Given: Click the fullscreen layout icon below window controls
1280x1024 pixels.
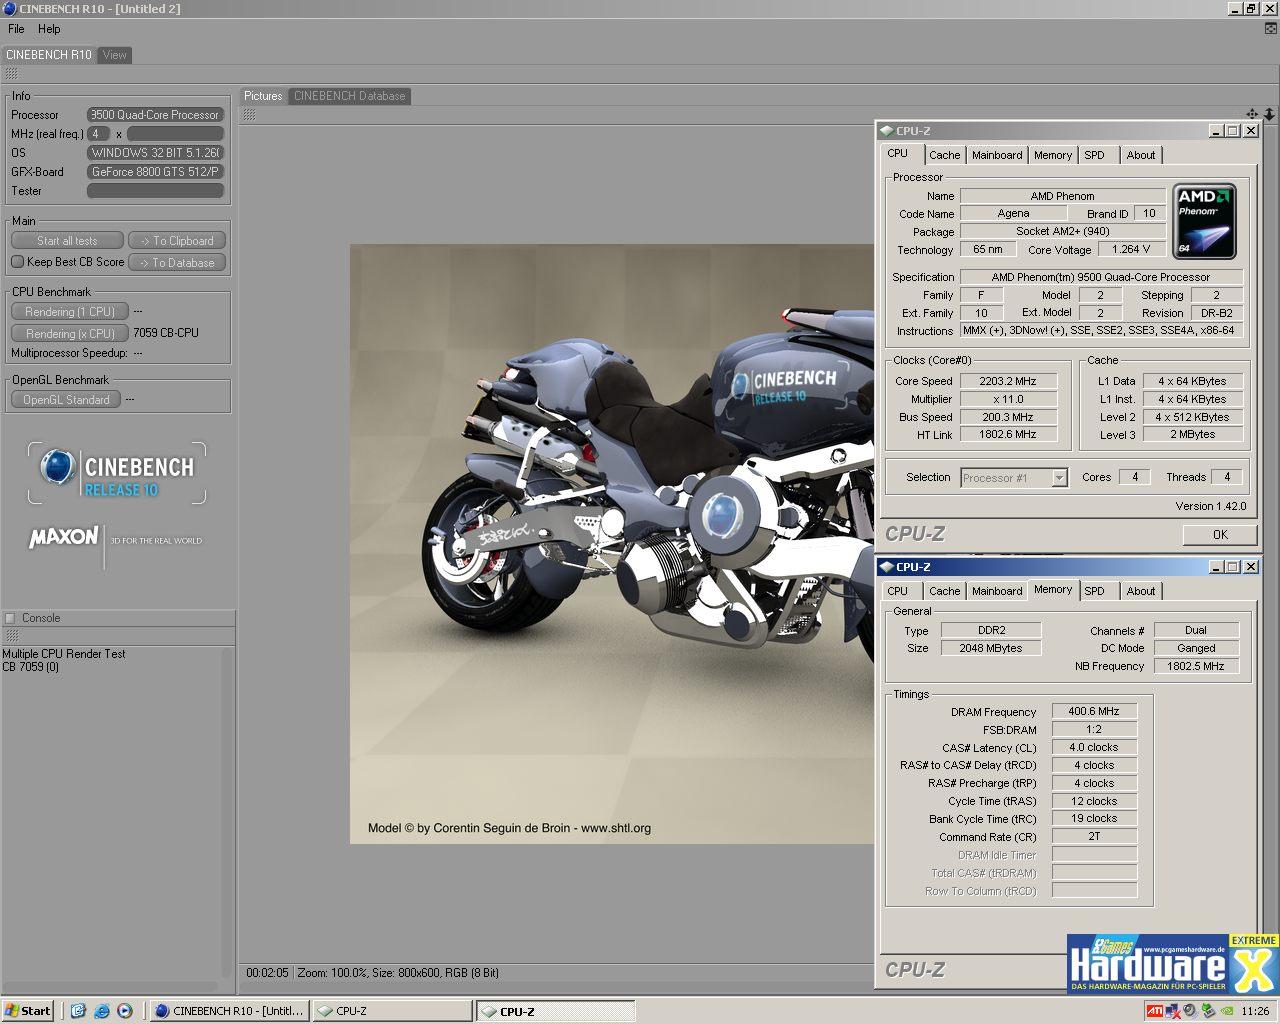Looking at the screenshot, I should tap(1271, 29).
